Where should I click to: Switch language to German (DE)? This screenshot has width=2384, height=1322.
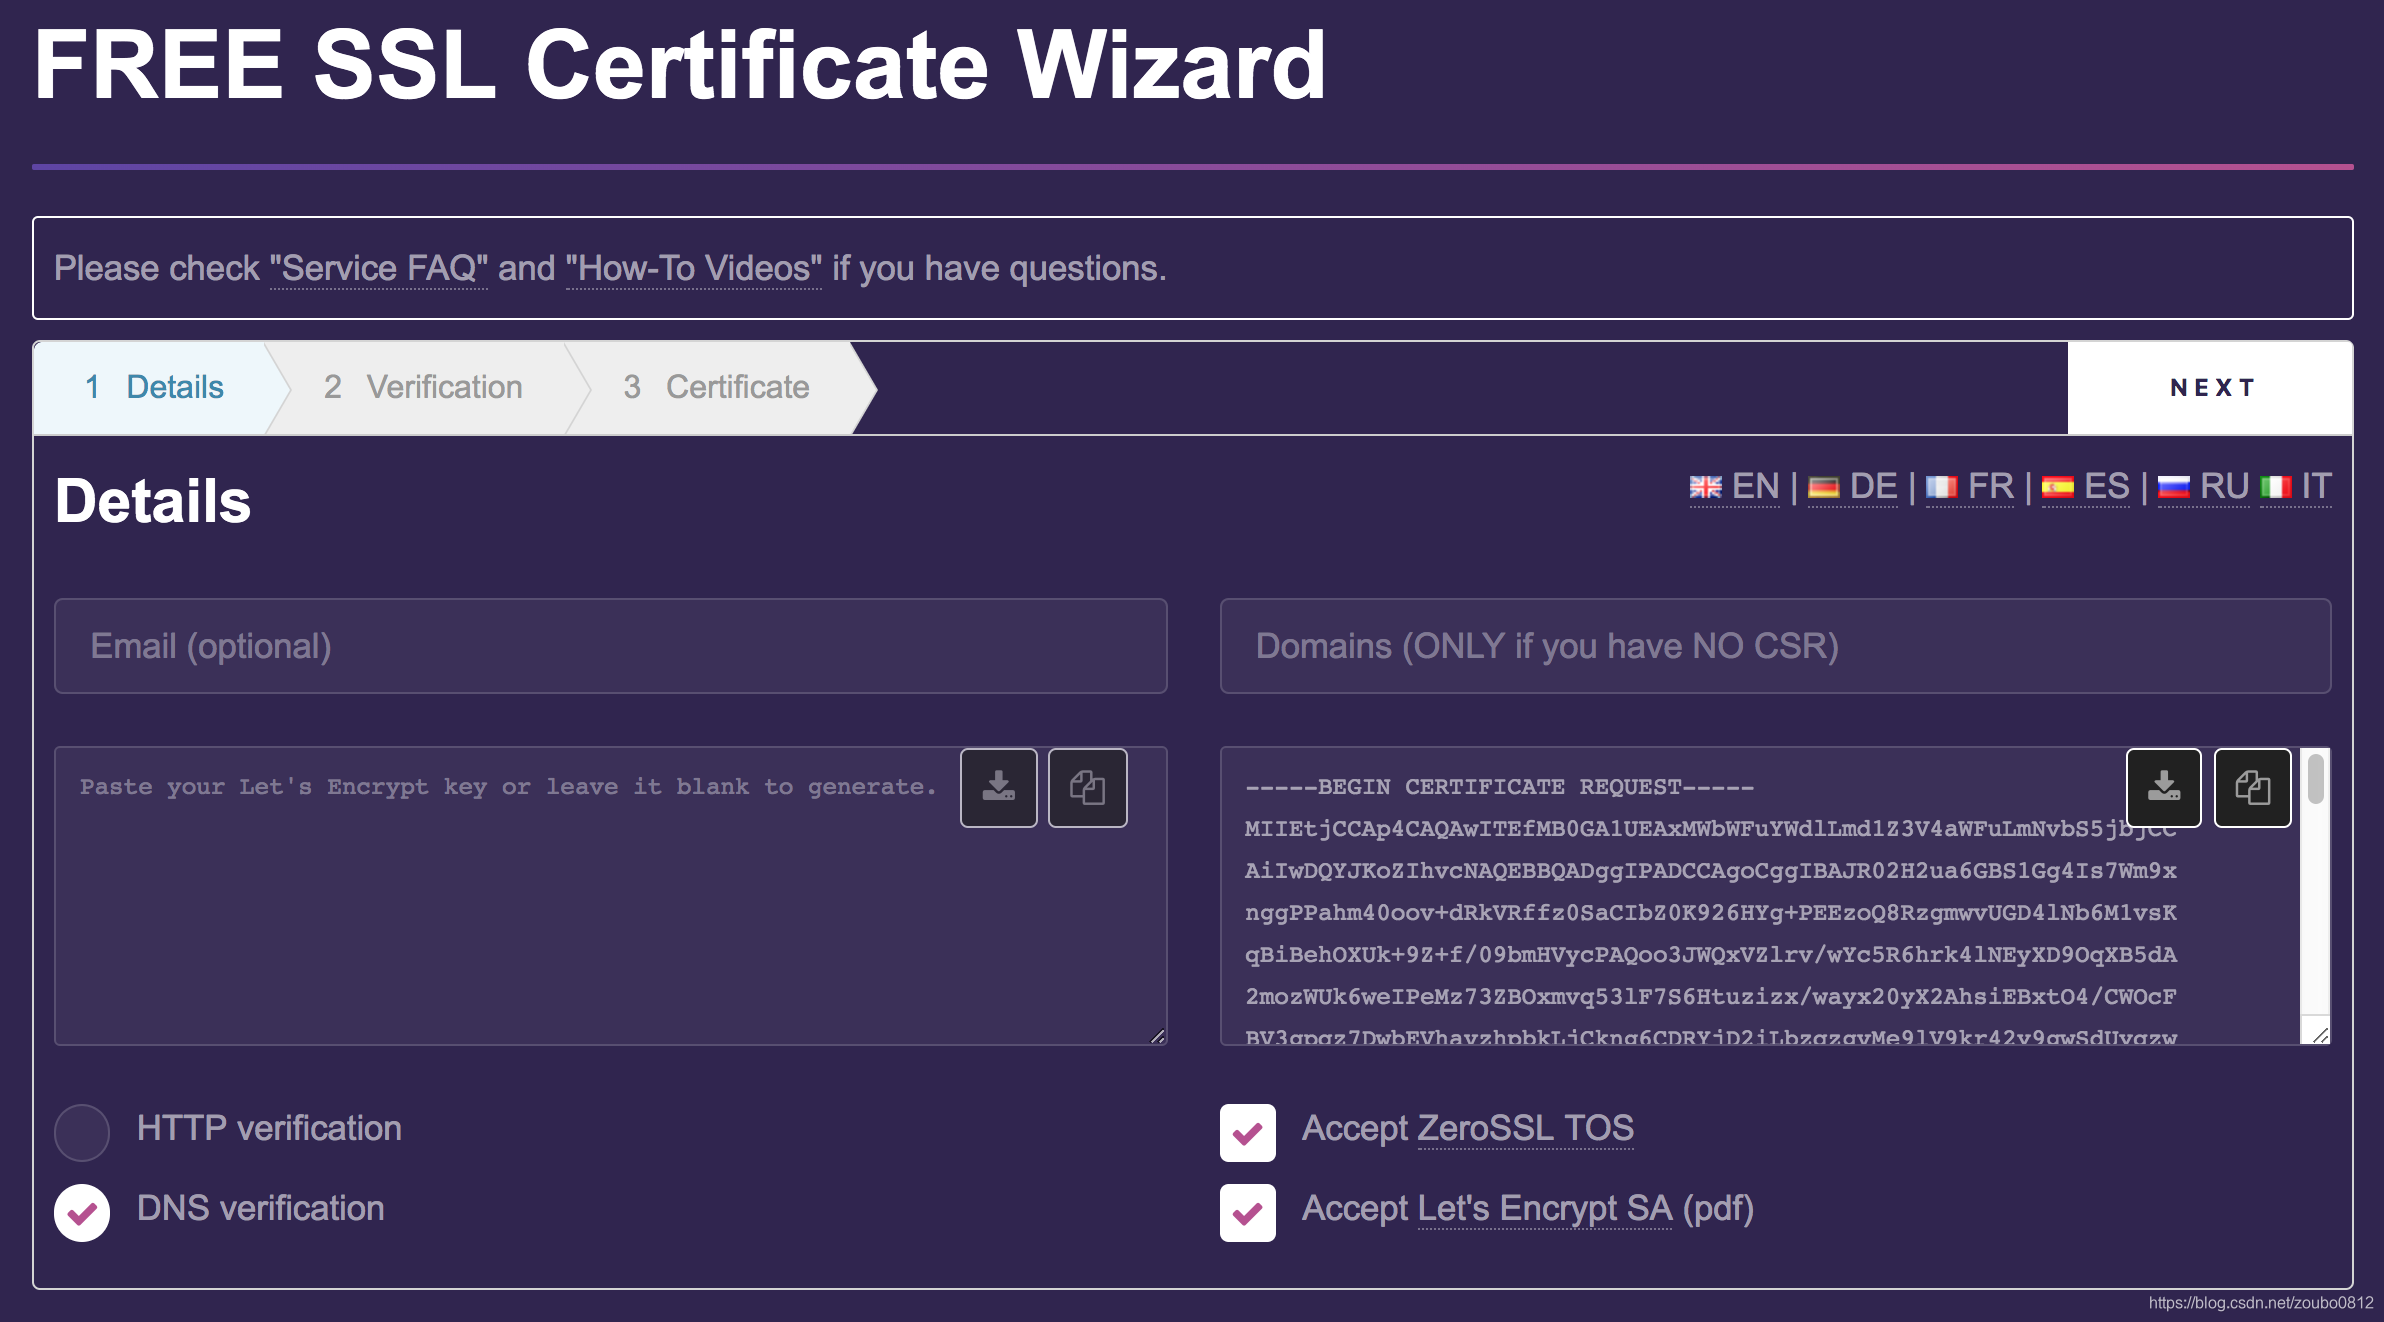coord(1852,487)
